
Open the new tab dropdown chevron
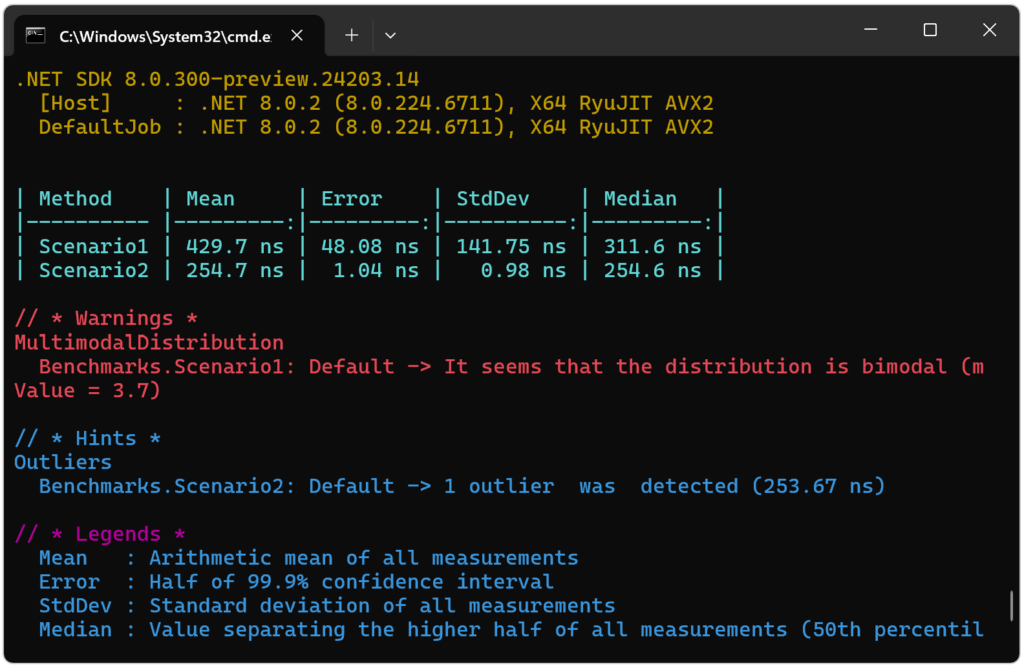(390, 35)
